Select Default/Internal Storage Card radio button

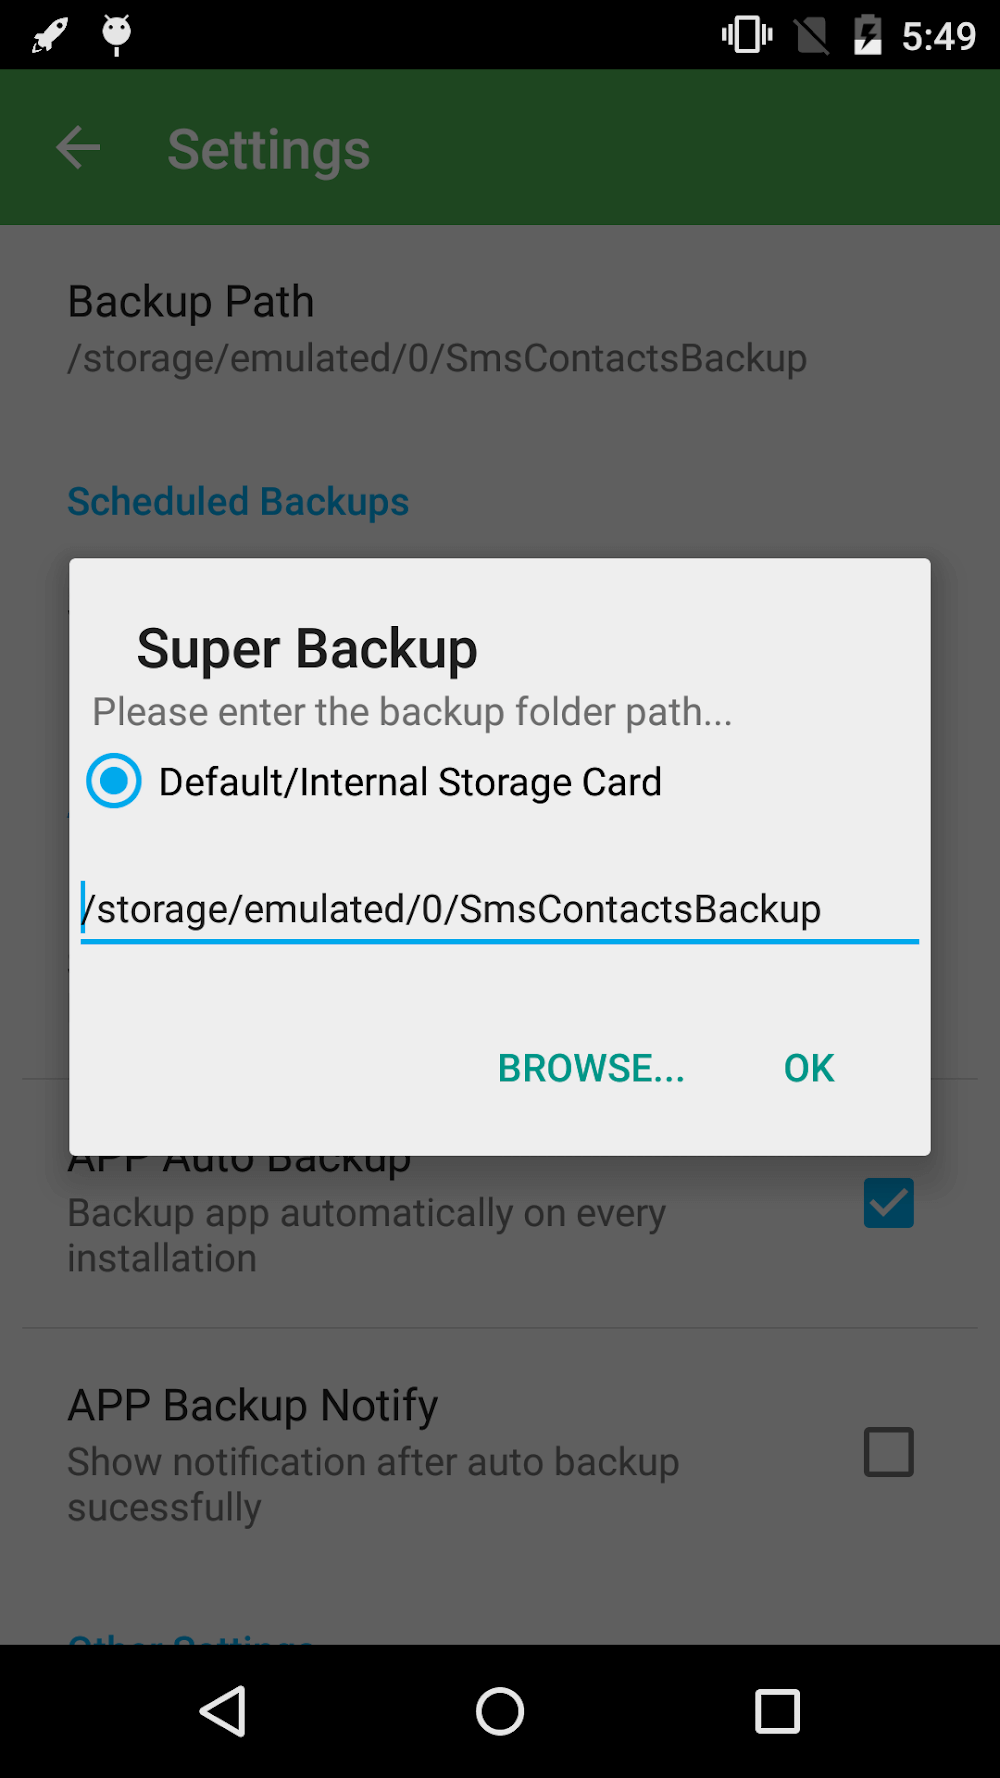click(x=114, y=781)
